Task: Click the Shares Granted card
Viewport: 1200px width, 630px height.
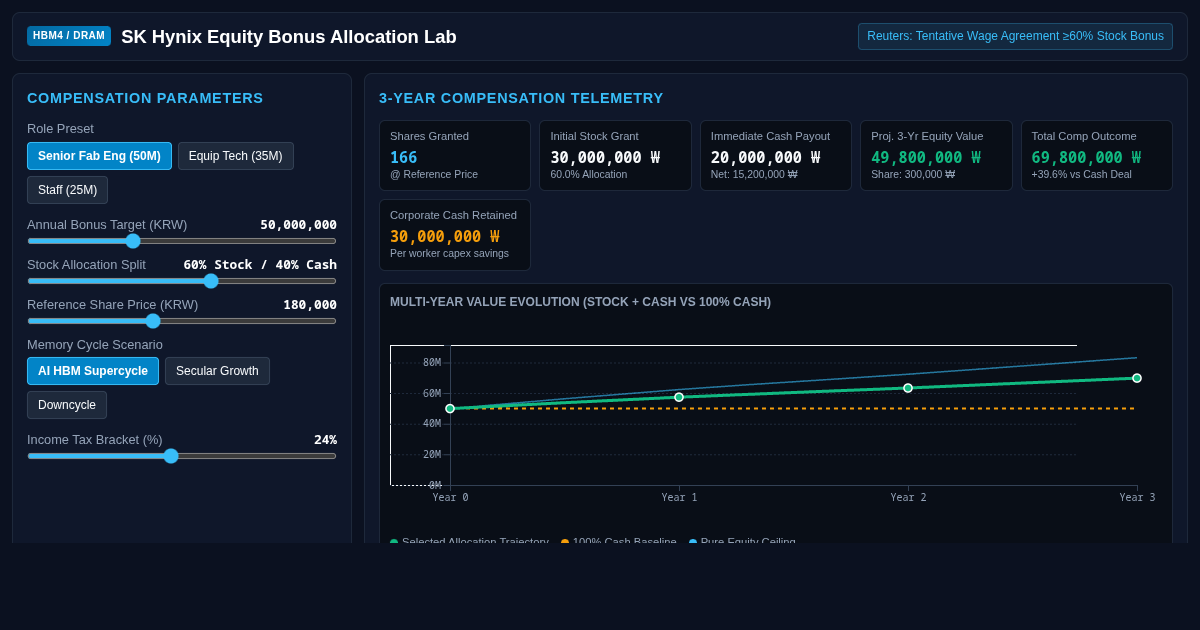Action: [x=455, y=156]
